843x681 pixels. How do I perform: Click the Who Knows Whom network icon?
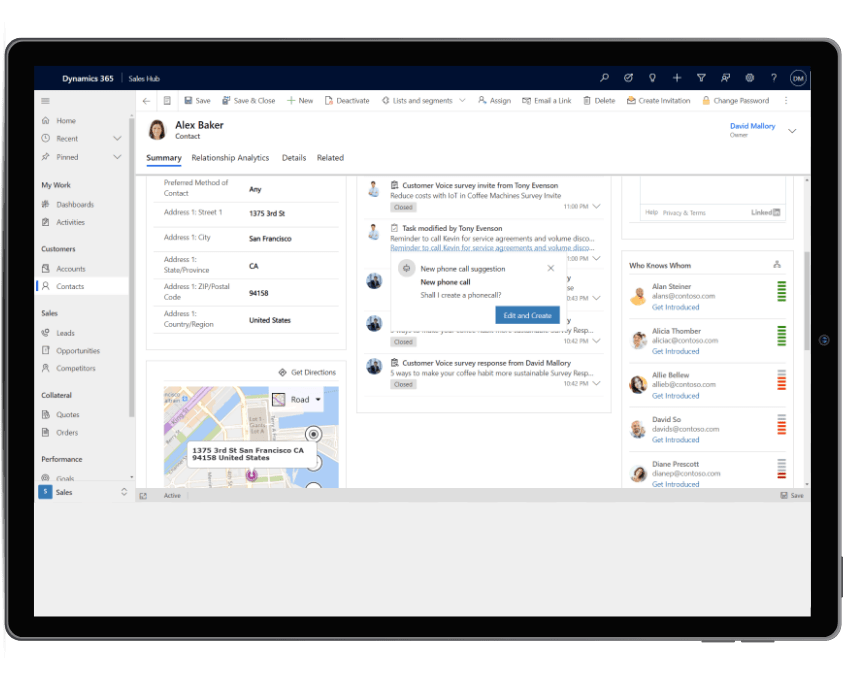coord(777,264)
